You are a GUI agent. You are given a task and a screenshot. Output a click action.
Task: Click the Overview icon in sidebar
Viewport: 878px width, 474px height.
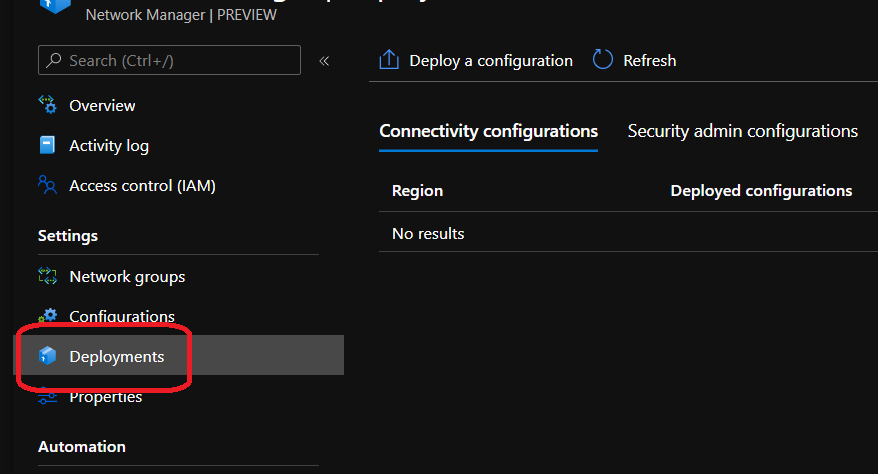[47, 105]
